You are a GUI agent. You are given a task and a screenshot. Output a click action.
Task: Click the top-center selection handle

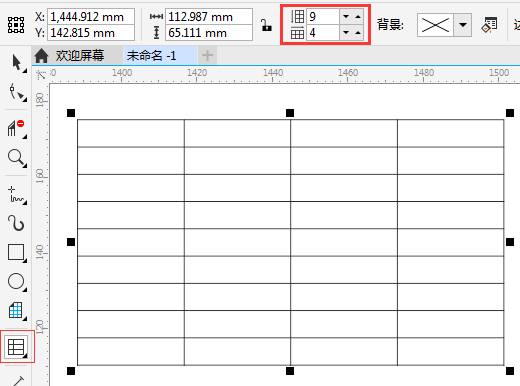pyautogui.click(x=290, y=113)
